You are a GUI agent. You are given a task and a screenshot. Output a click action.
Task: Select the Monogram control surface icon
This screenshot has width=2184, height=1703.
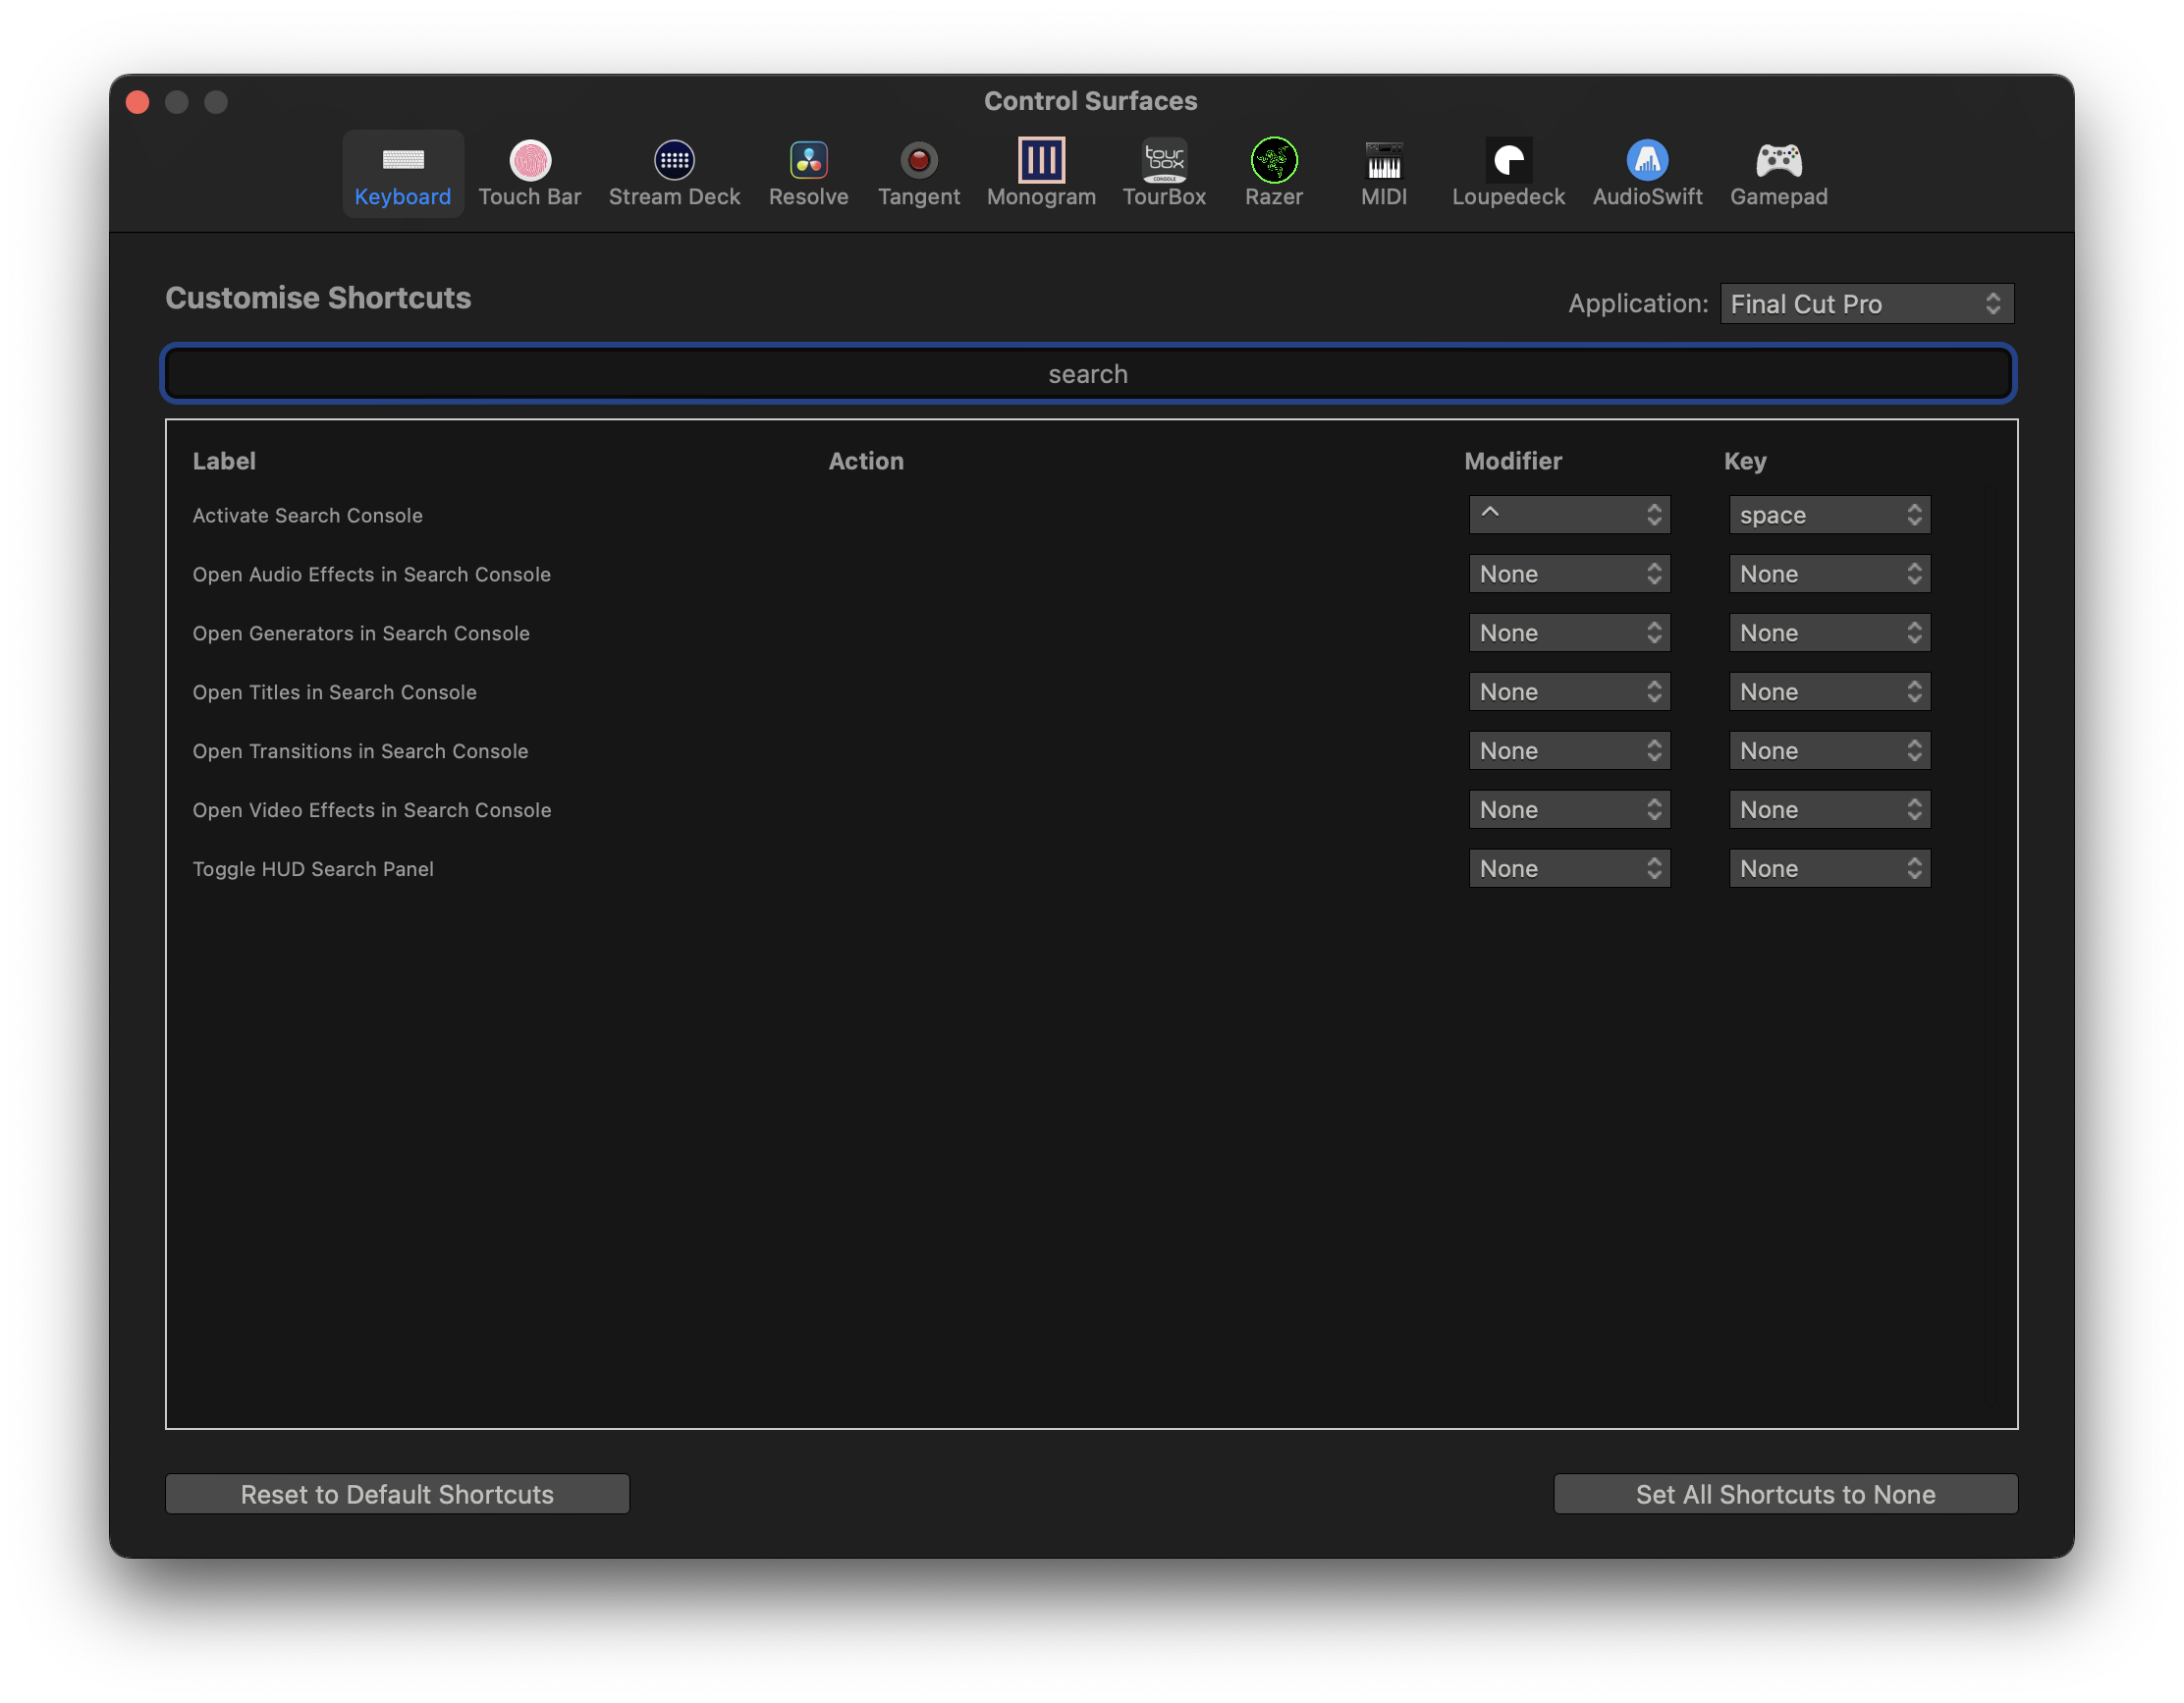pos(1041,172)
